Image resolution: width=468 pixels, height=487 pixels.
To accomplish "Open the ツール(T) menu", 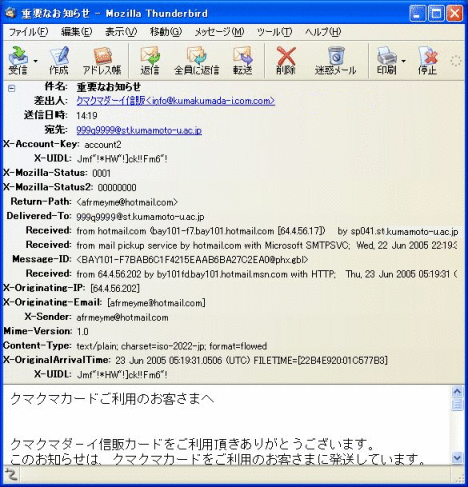I will 274,32.
